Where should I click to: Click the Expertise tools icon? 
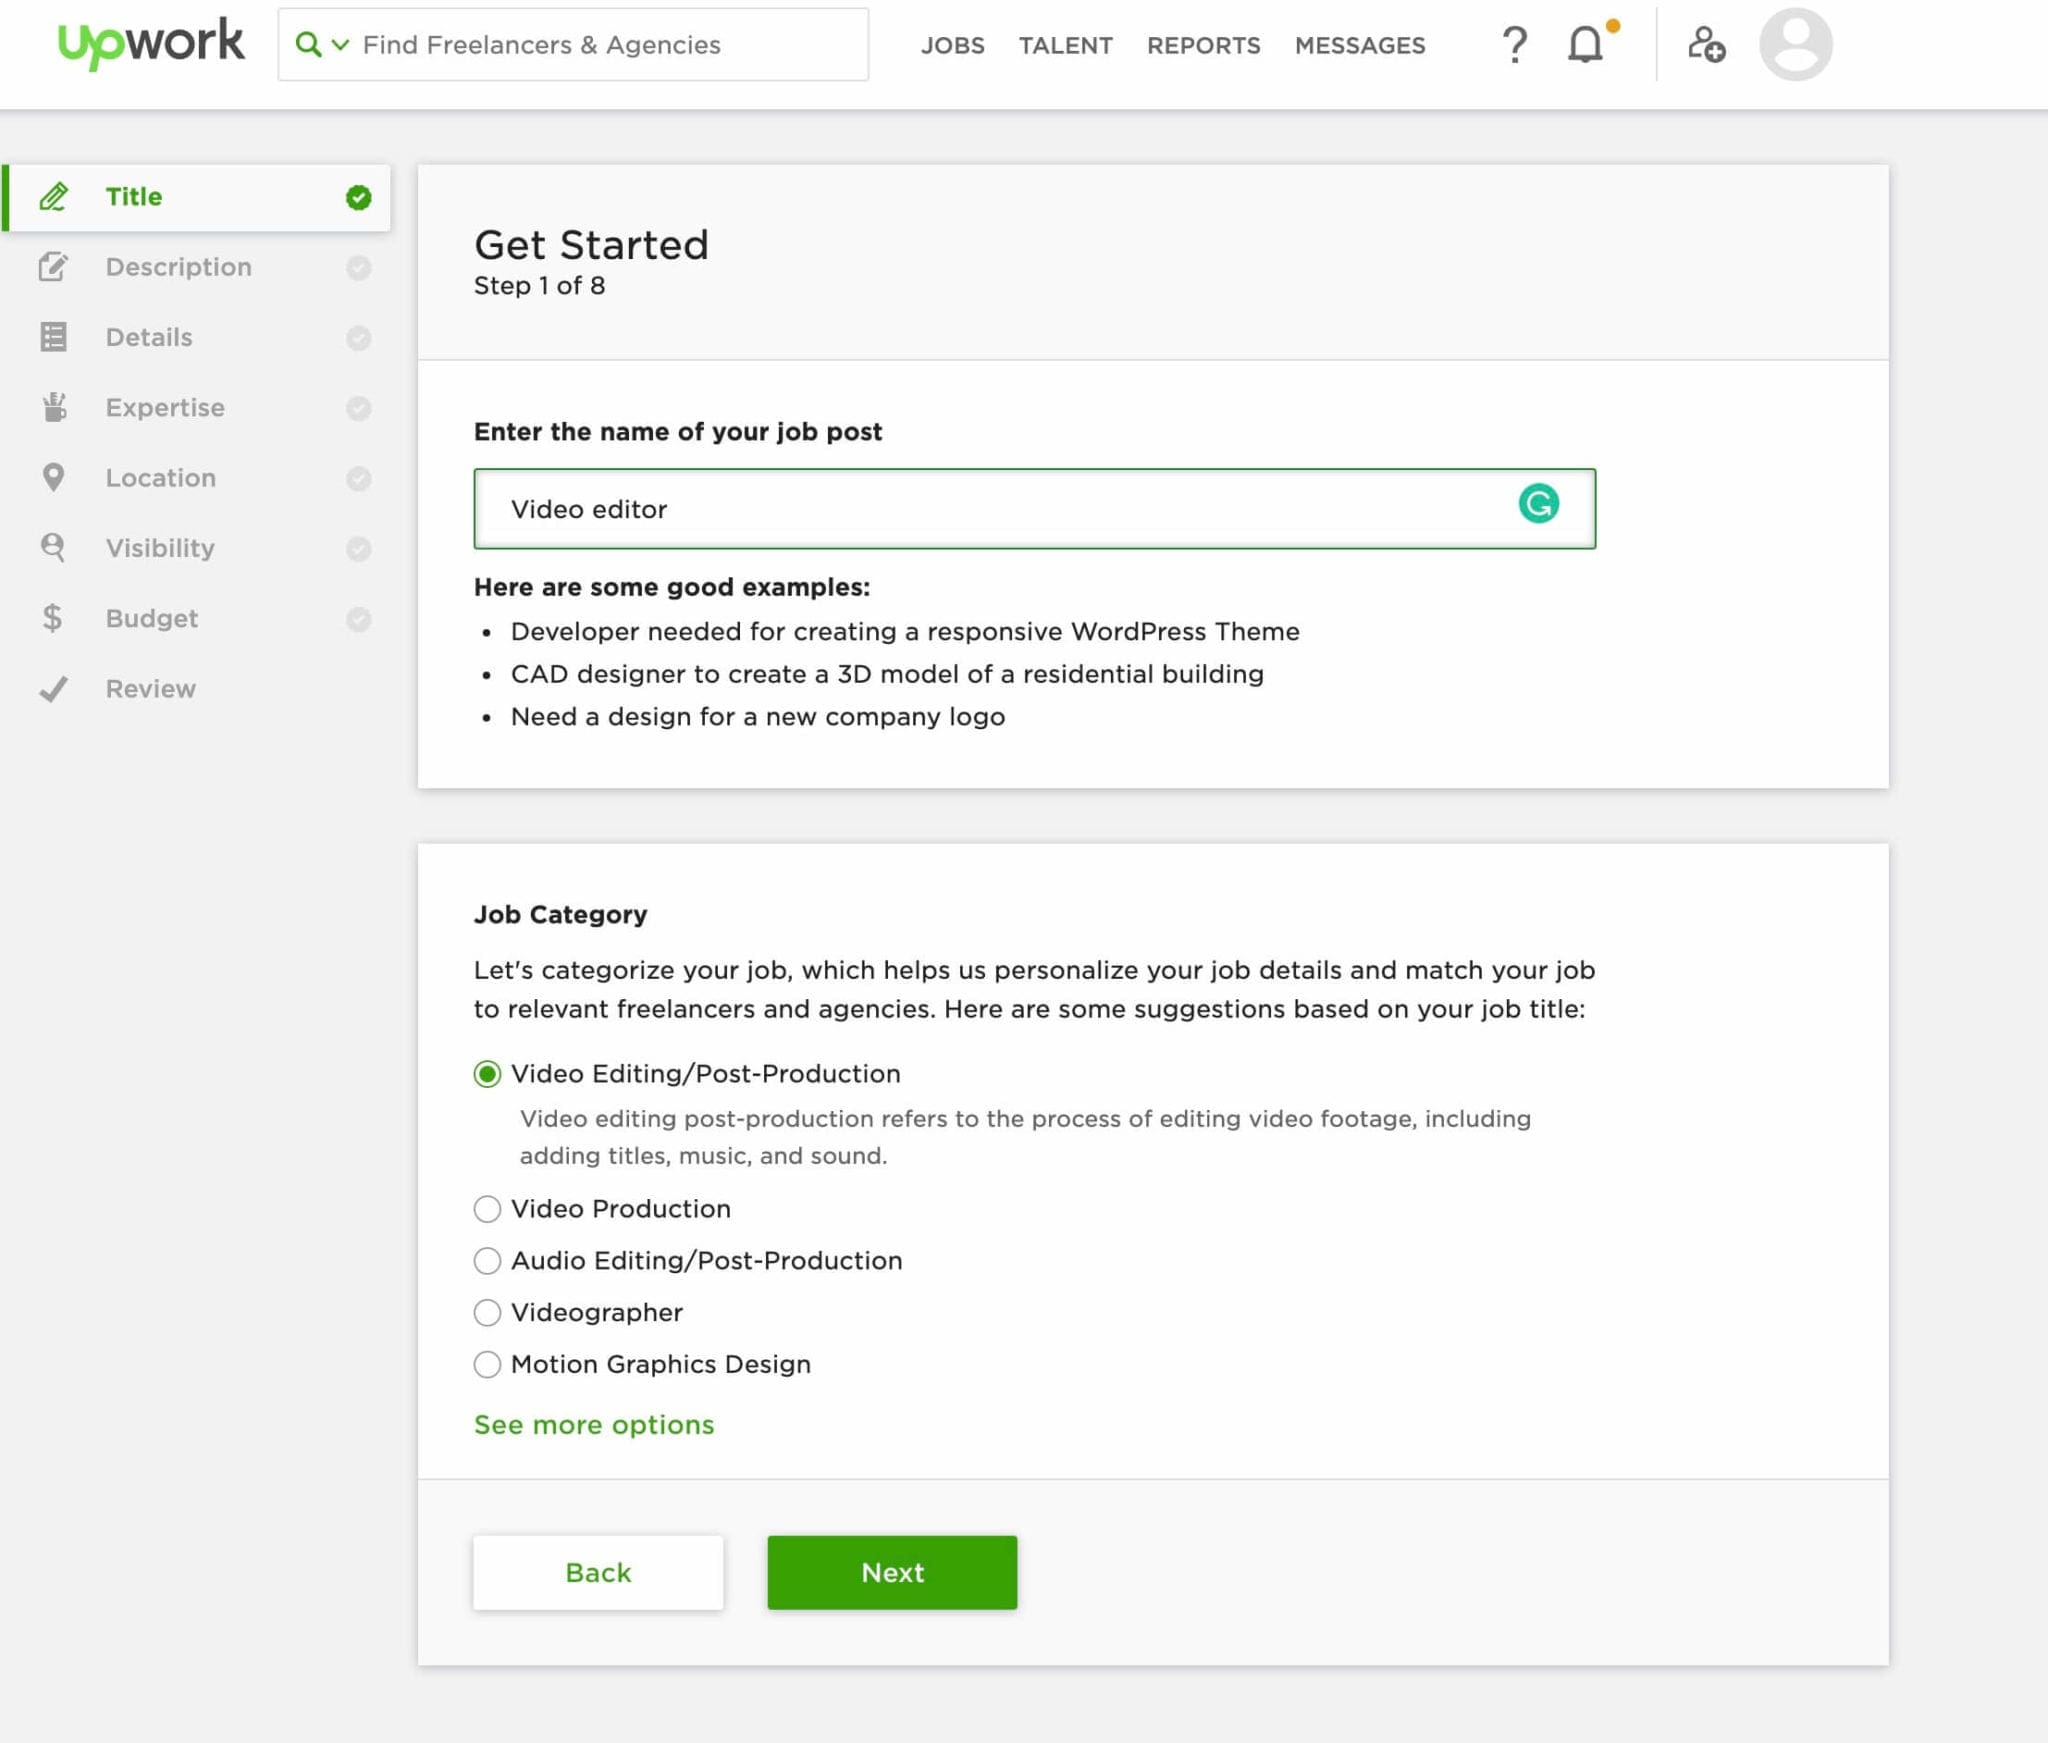[54, 407]
